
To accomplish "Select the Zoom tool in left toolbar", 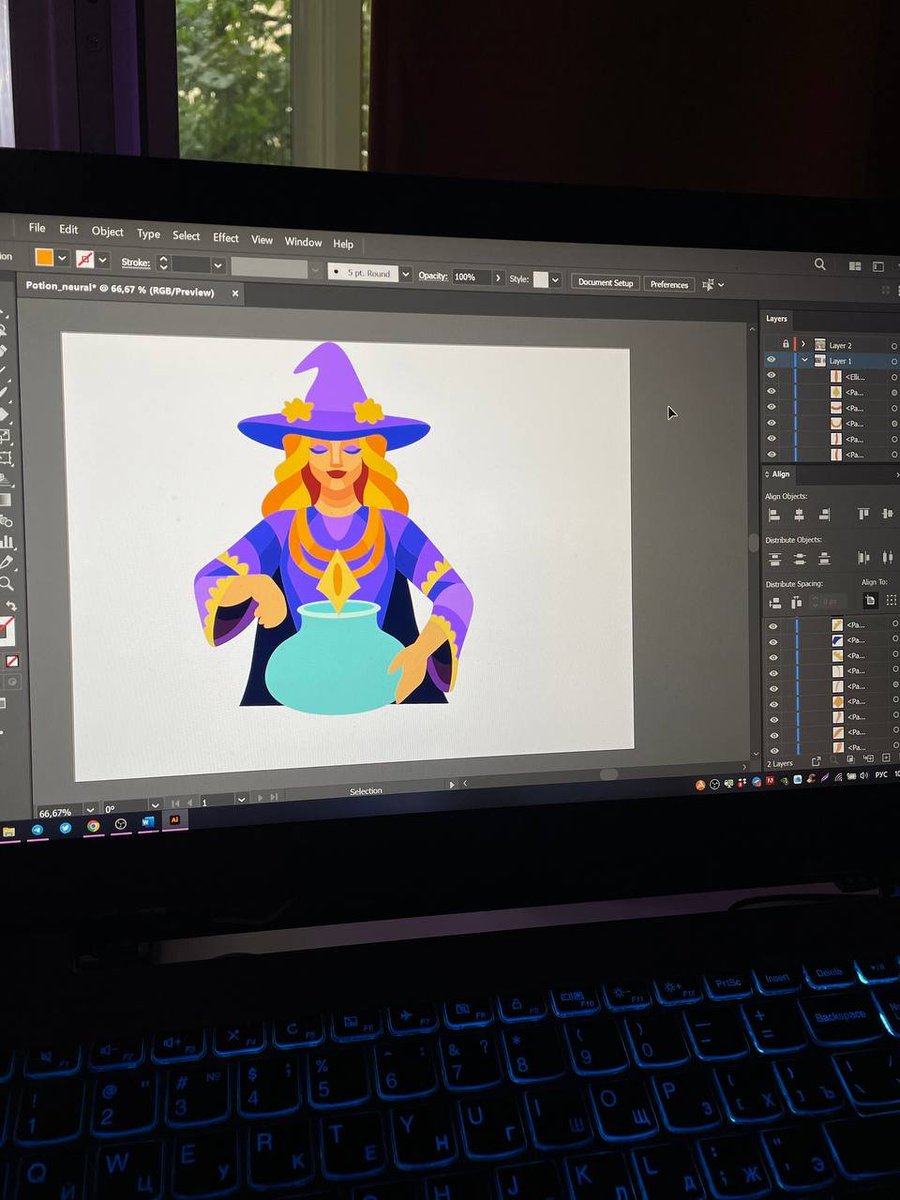I will pos(8,582).
